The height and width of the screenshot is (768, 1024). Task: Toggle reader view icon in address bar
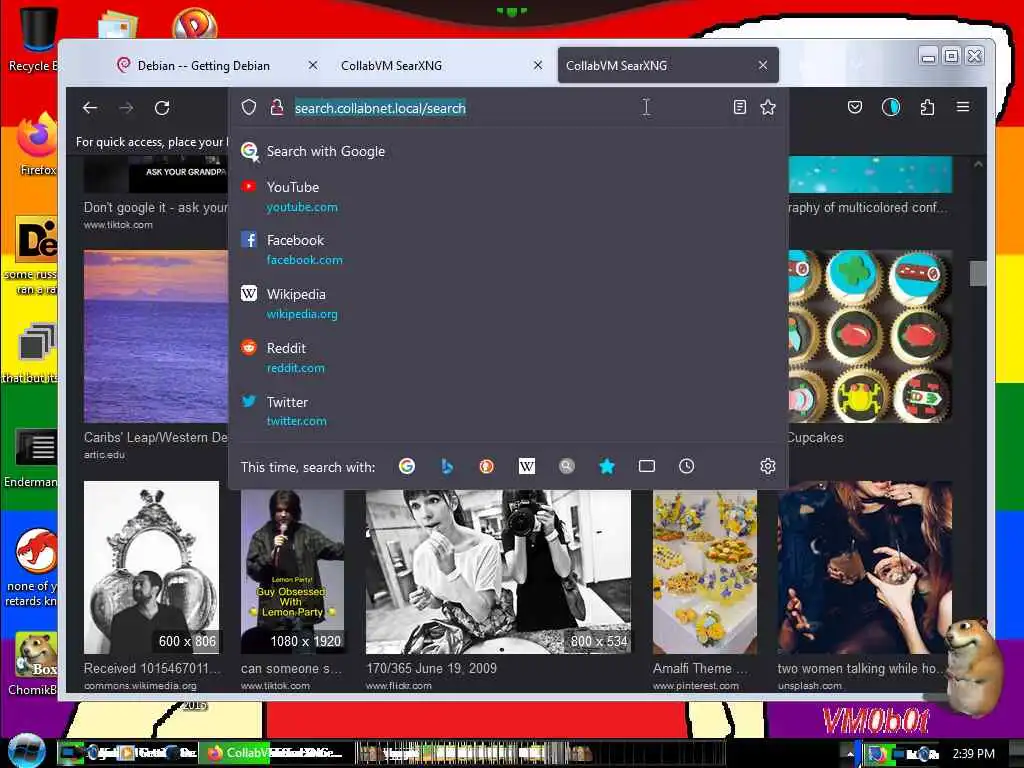pyautogui.click(x=739, y=107)
